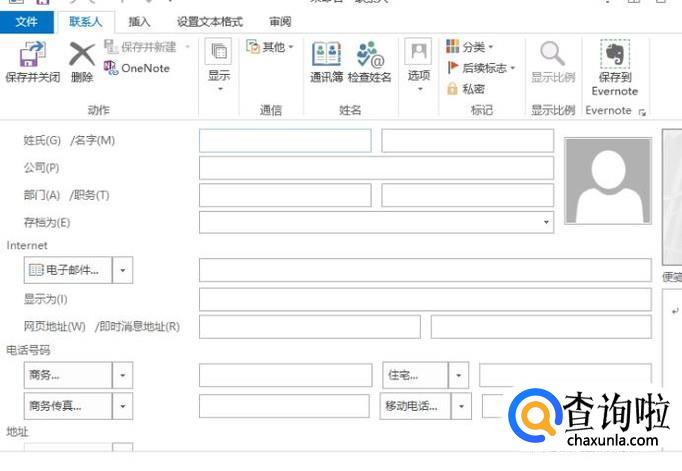Image resolution: width=682 pixels, height=471 pixels.
Task: Click the Display as (显示为) field
Action: 425,299
